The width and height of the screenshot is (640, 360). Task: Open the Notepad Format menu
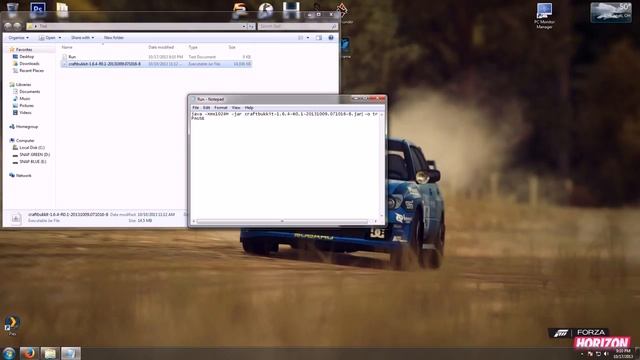tap(221, 108)
